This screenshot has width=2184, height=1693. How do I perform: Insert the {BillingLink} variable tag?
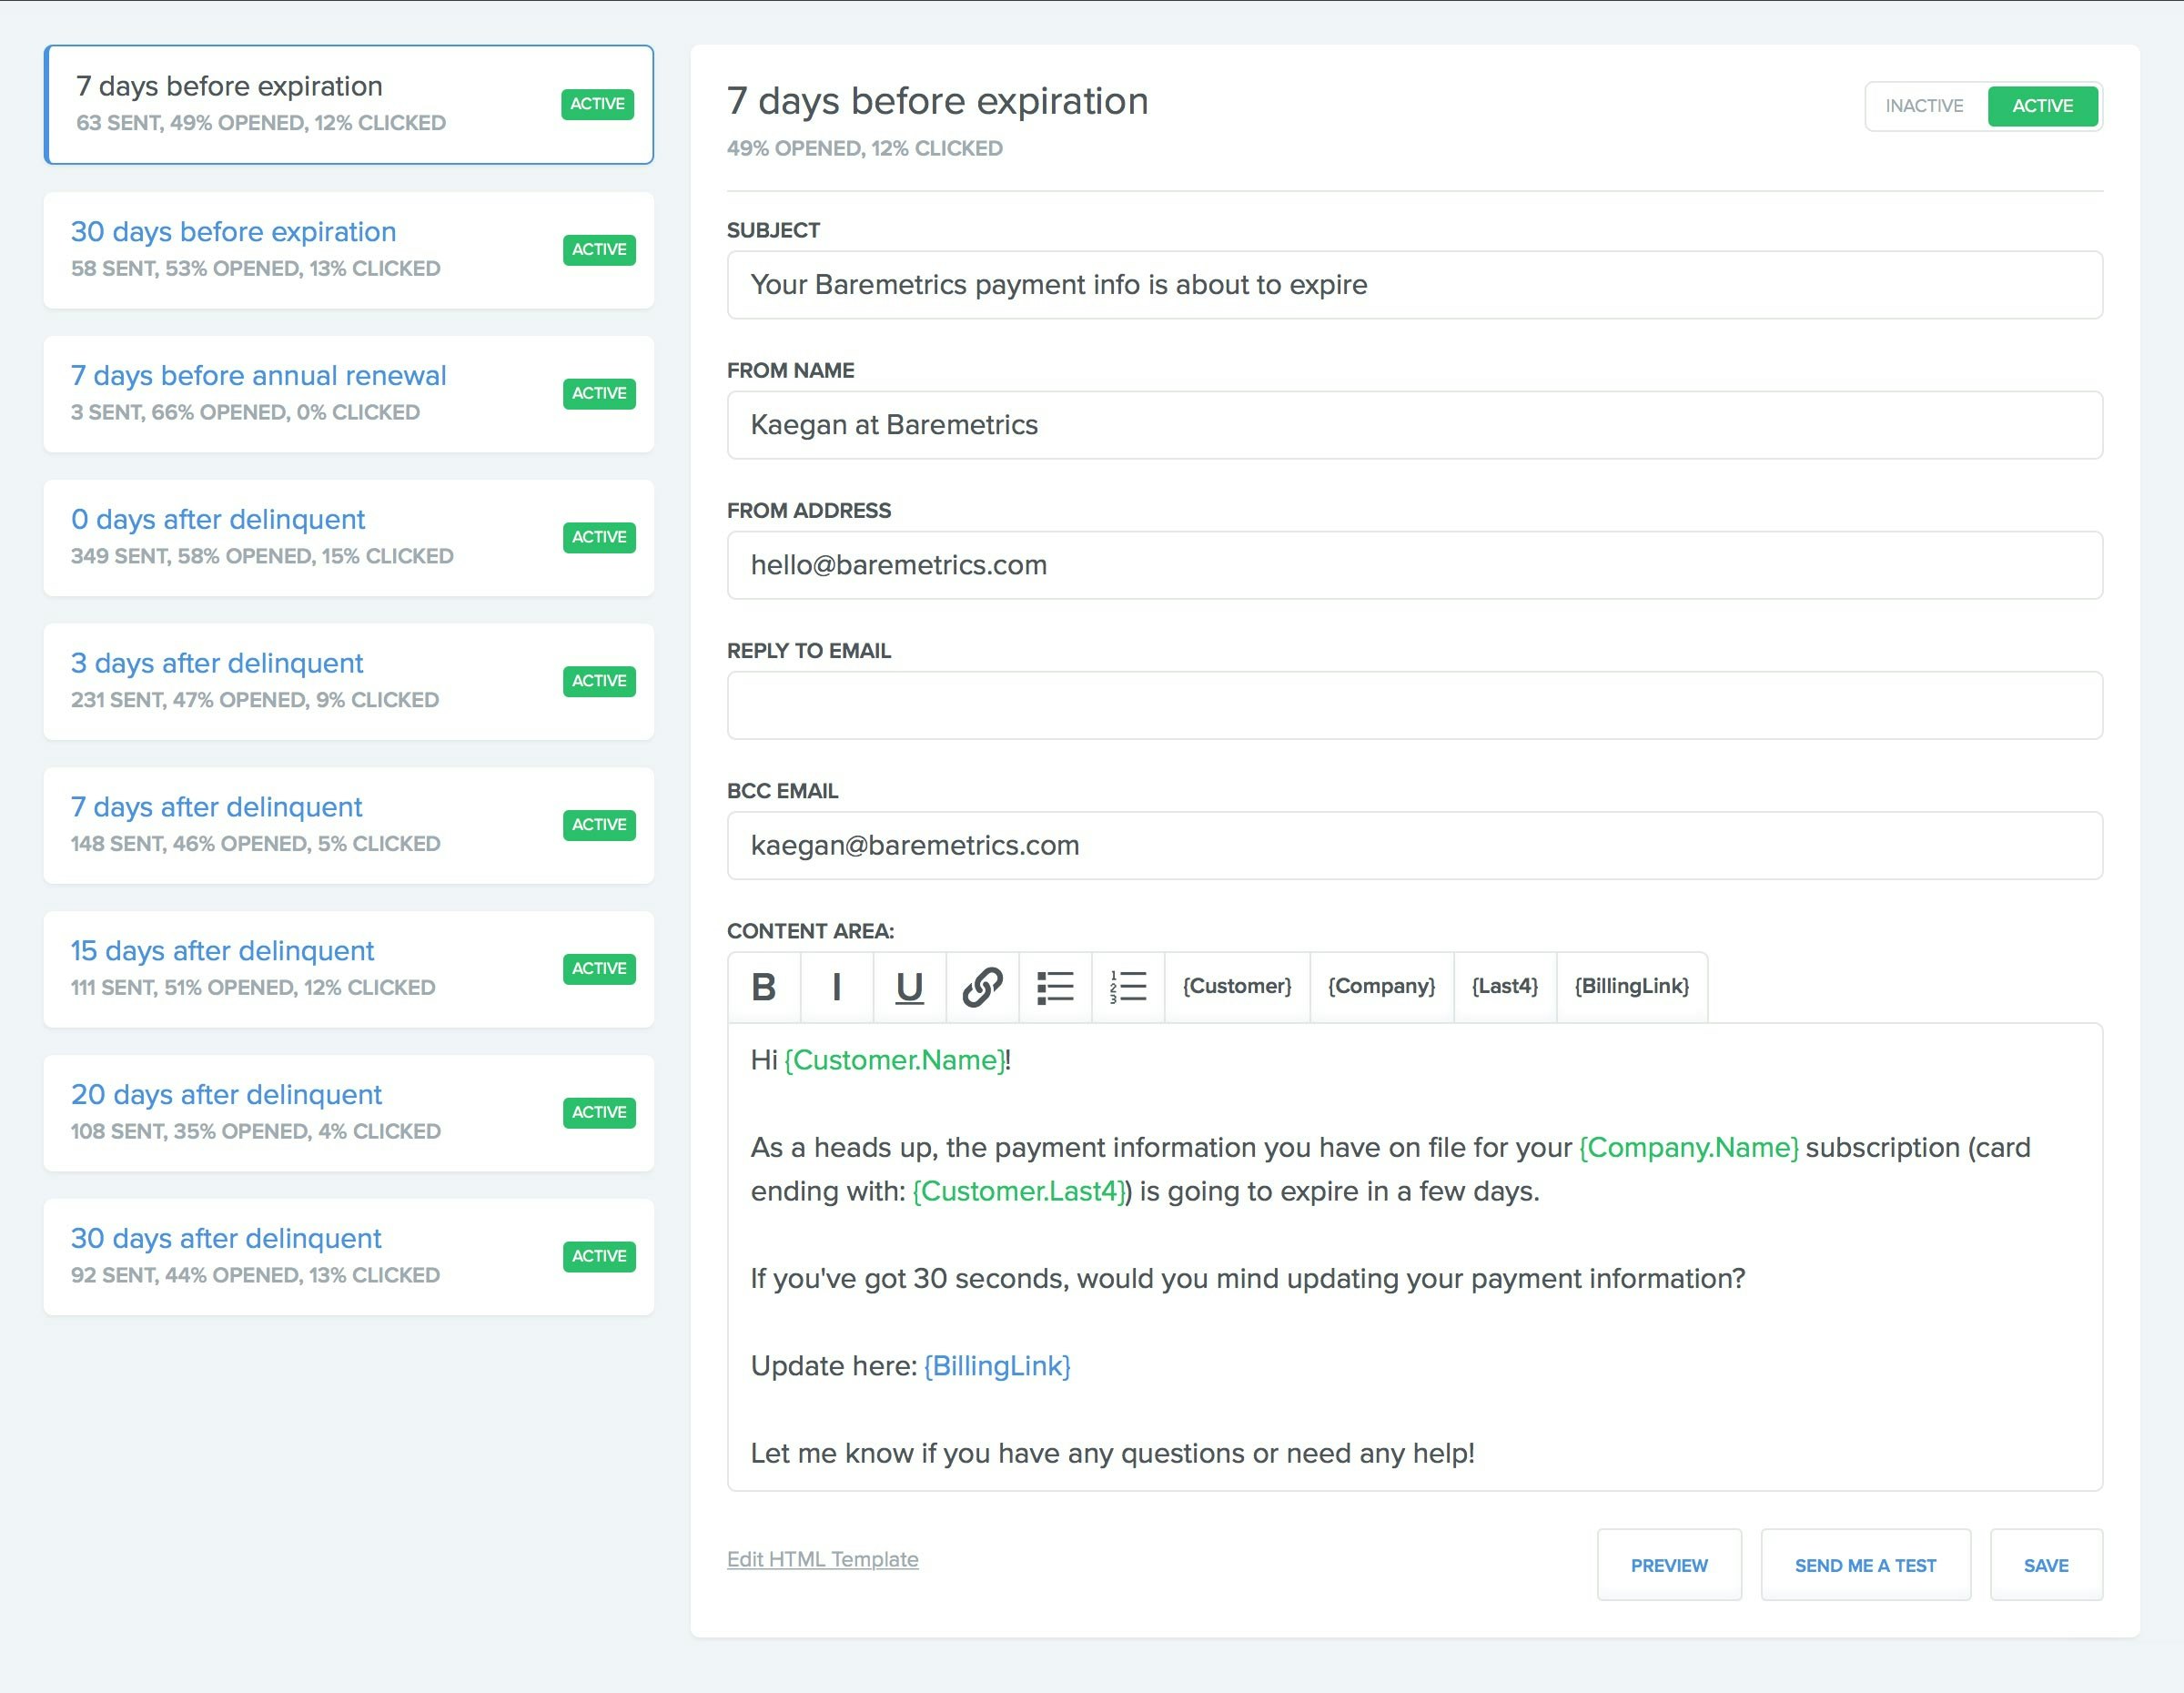click(1631, 987)
